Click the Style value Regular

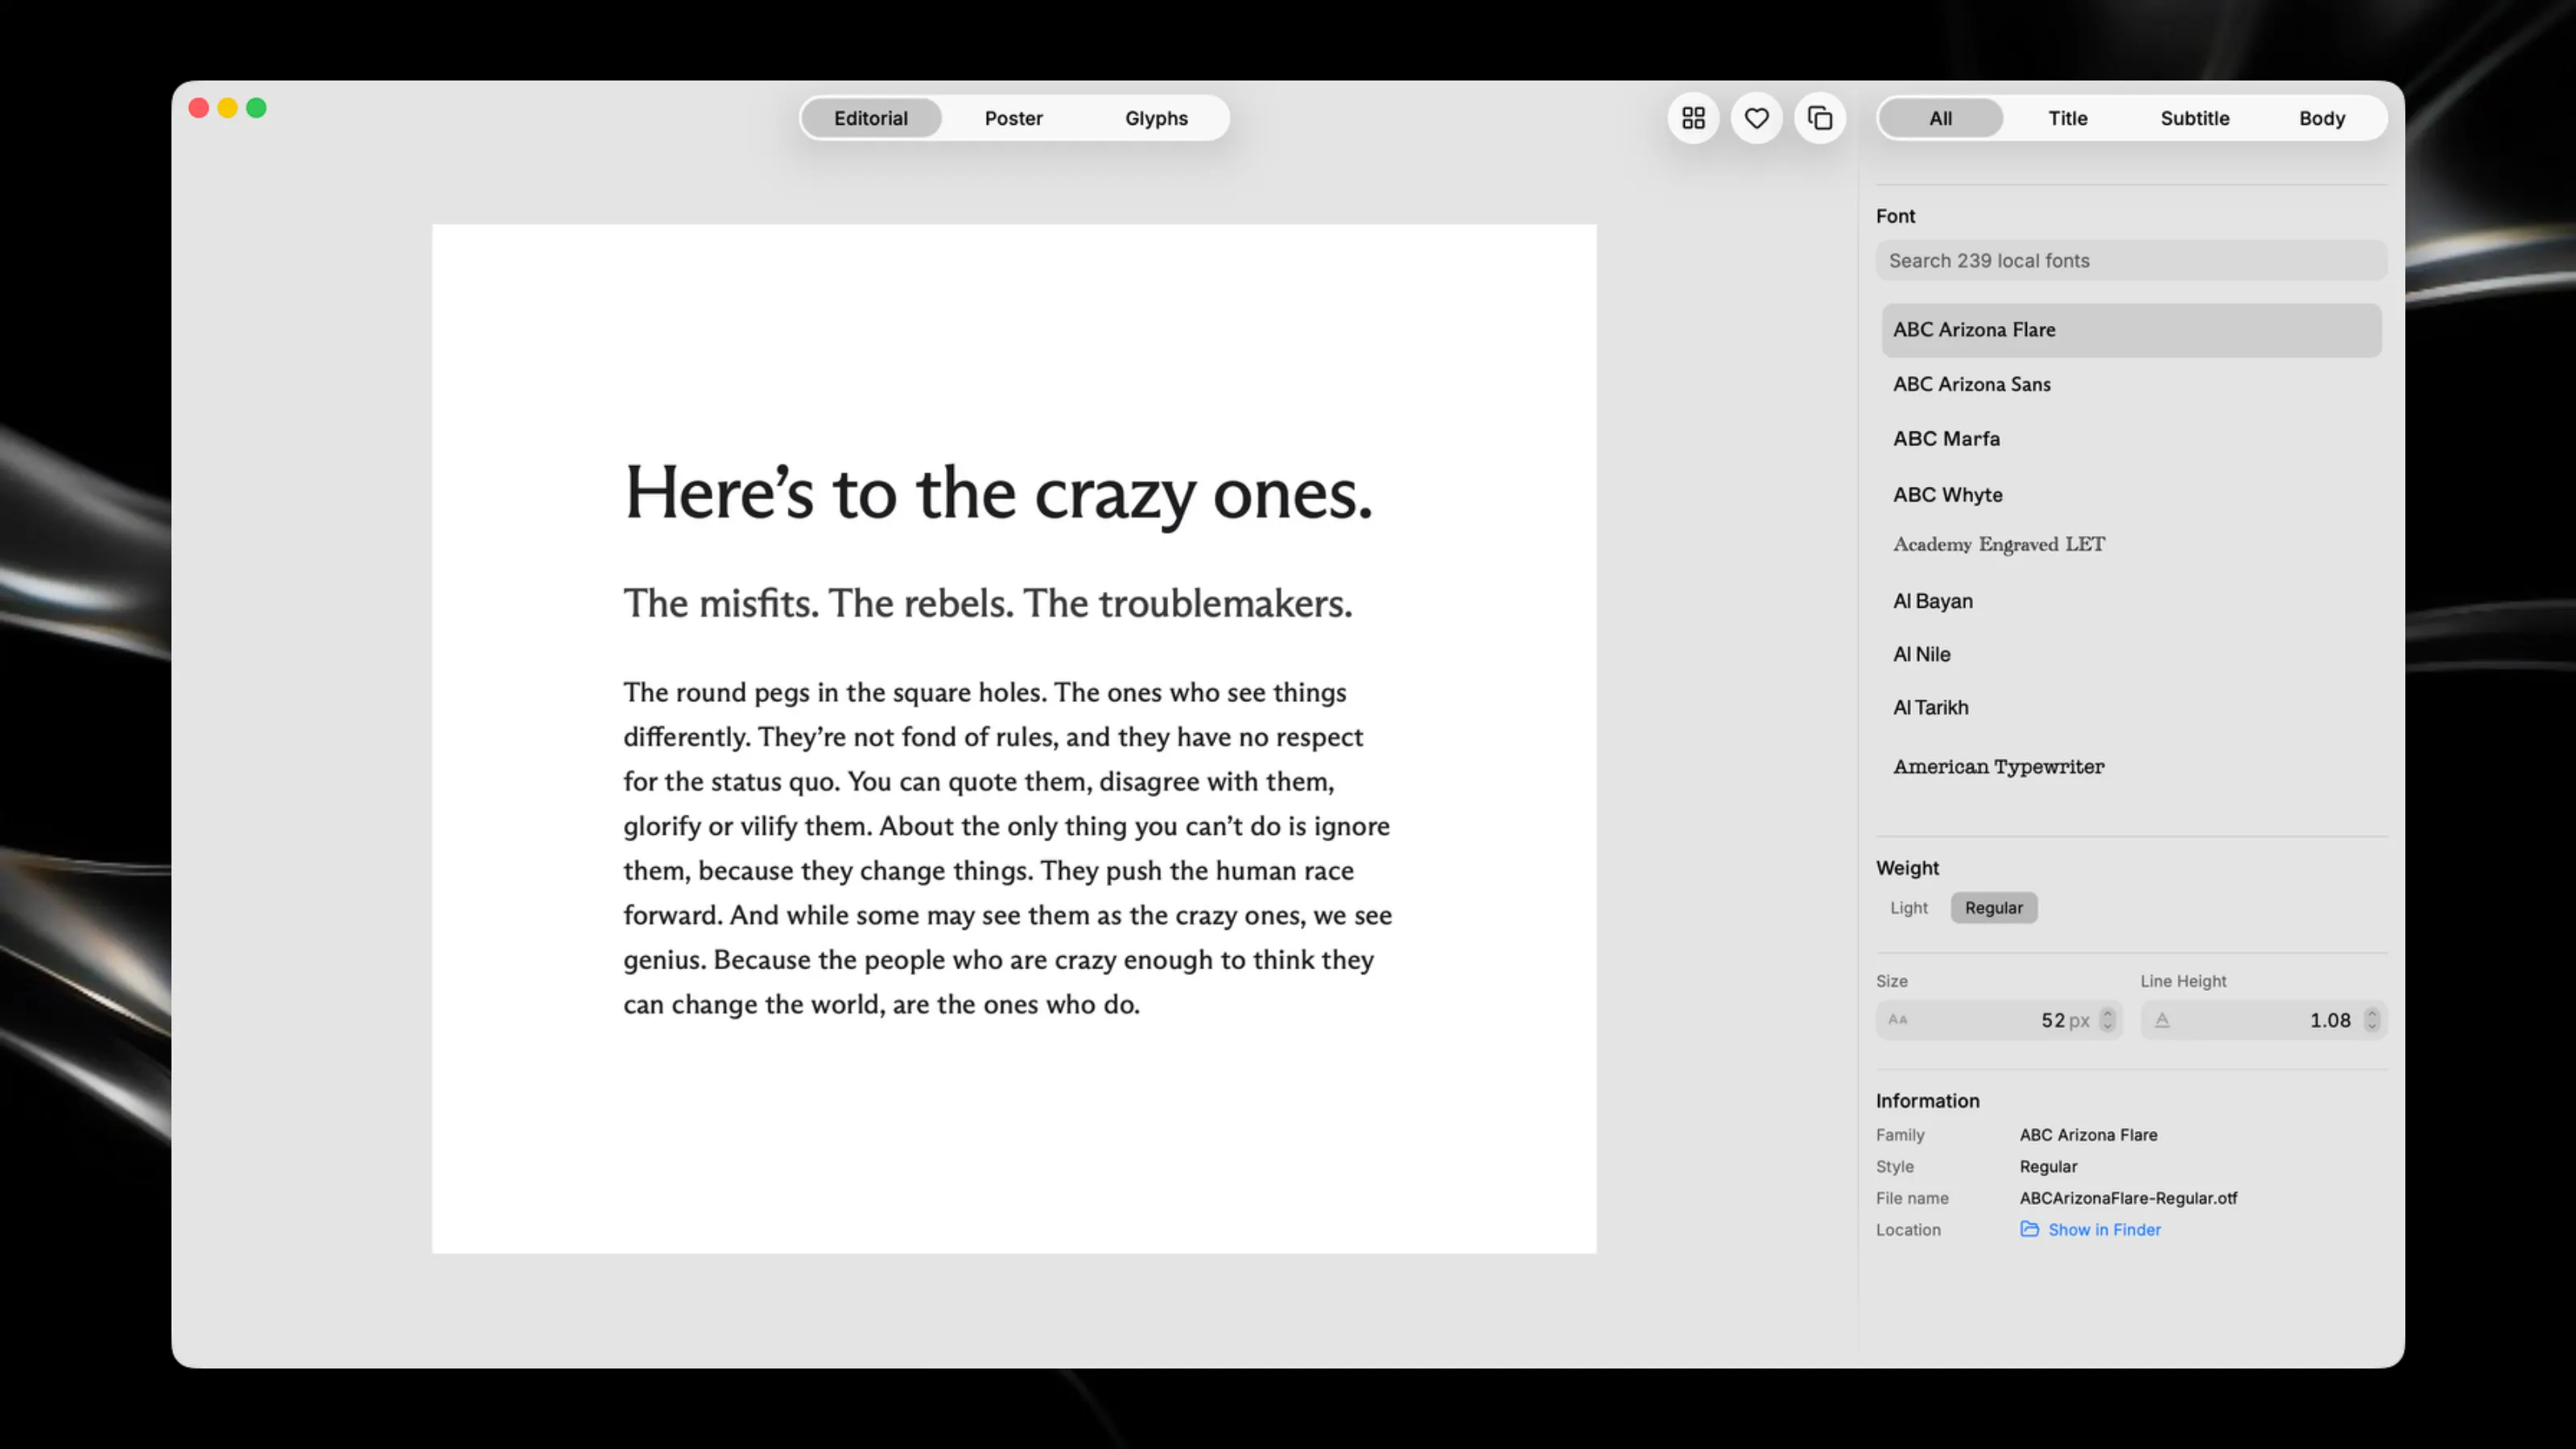(x=2048, y=1167)
